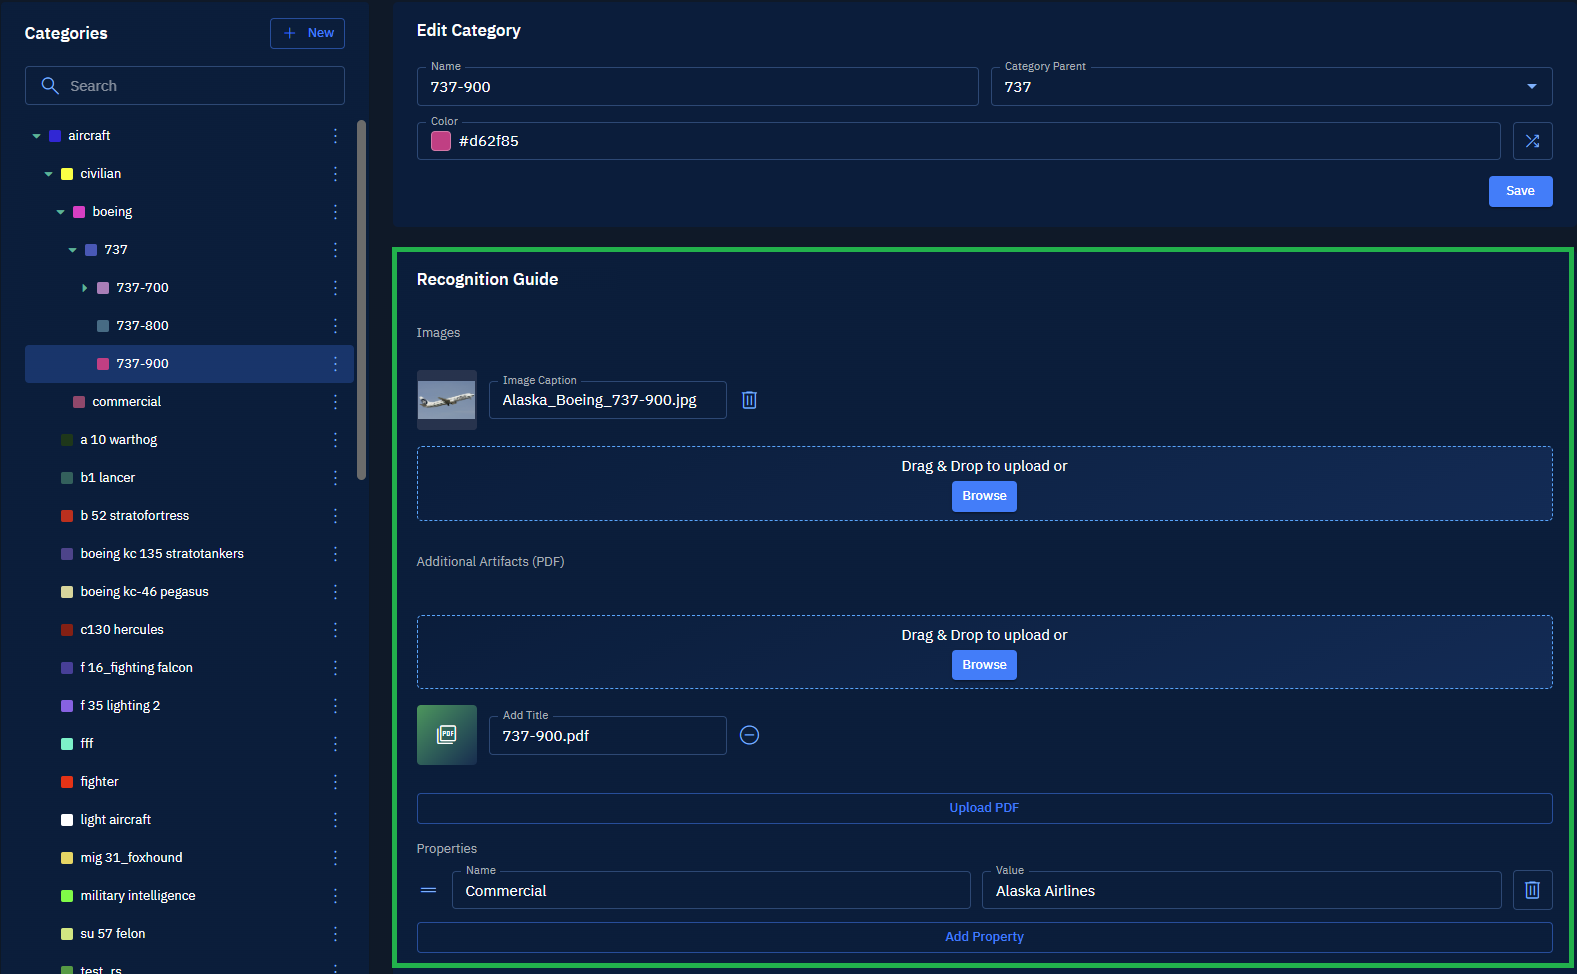The width and height of the screenshot is (1577, 974).
Task: Select the commercial category in tree
Action: click(x=126, y=402)
